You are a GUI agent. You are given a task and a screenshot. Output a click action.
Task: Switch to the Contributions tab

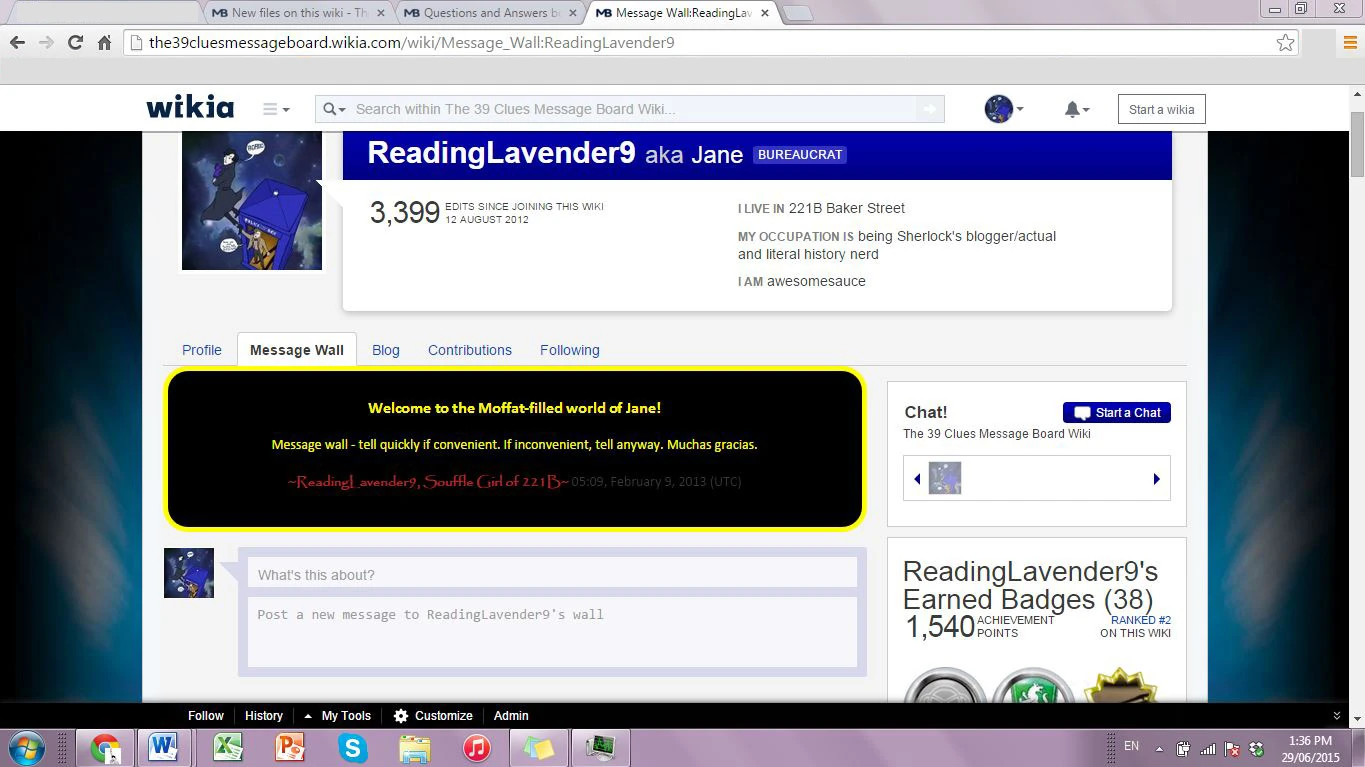469,350
